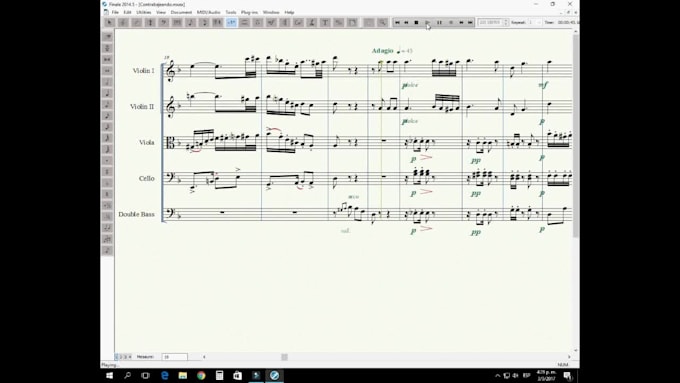
Task: Choose the 16th note in Simple Entry palette
Action: (x=107, y=116)
